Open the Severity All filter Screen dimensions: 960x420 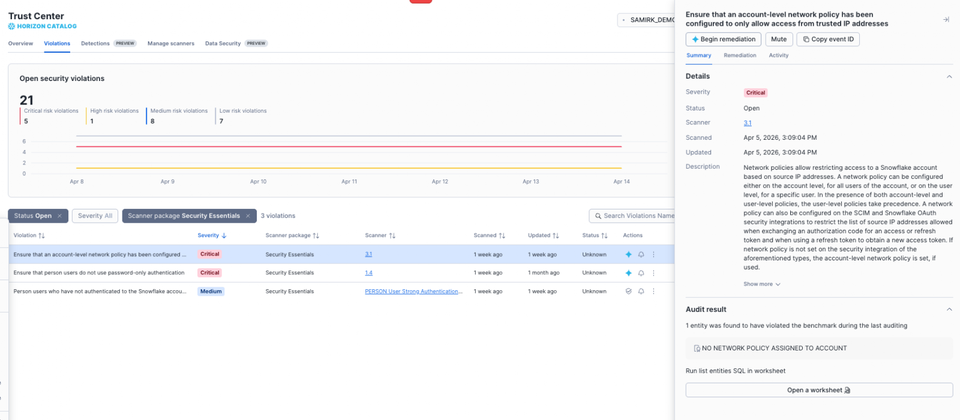pyautogui.click(x=95, y=216)
